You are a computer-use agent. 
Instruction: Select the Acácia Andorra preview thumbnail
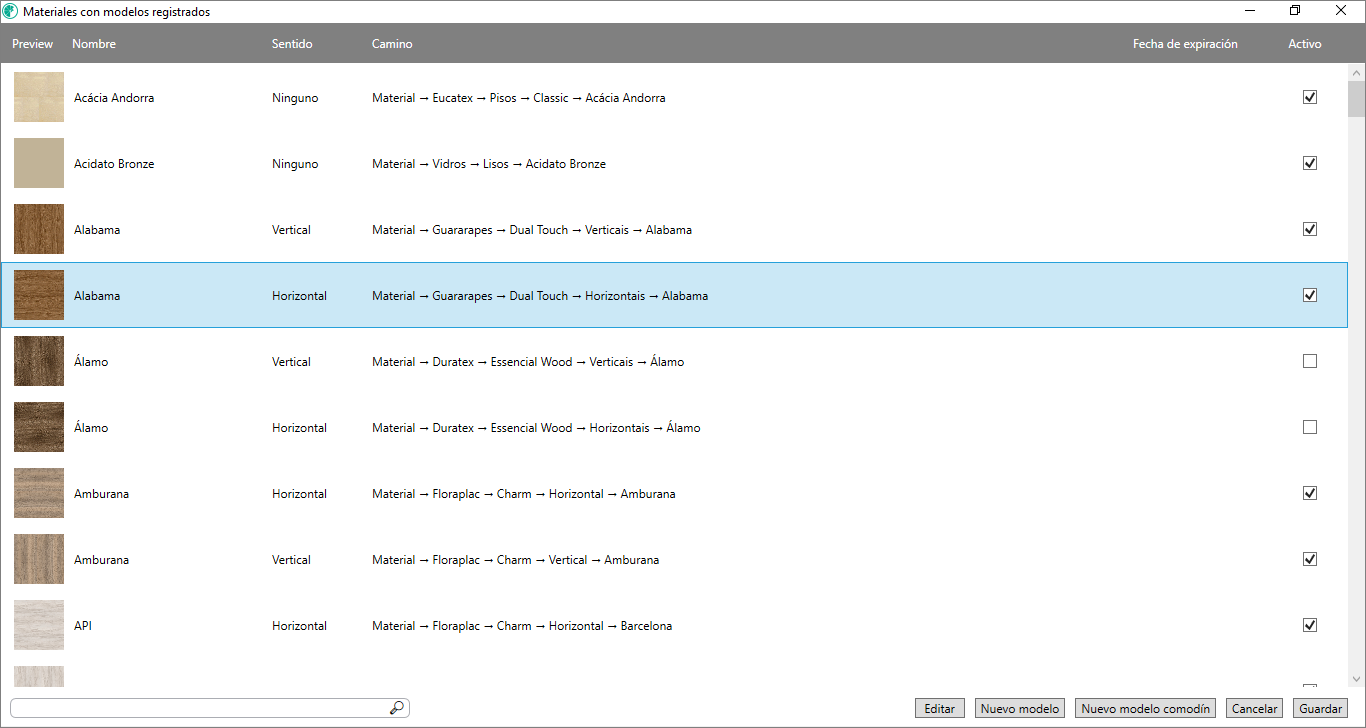click(x=39, y=97)
